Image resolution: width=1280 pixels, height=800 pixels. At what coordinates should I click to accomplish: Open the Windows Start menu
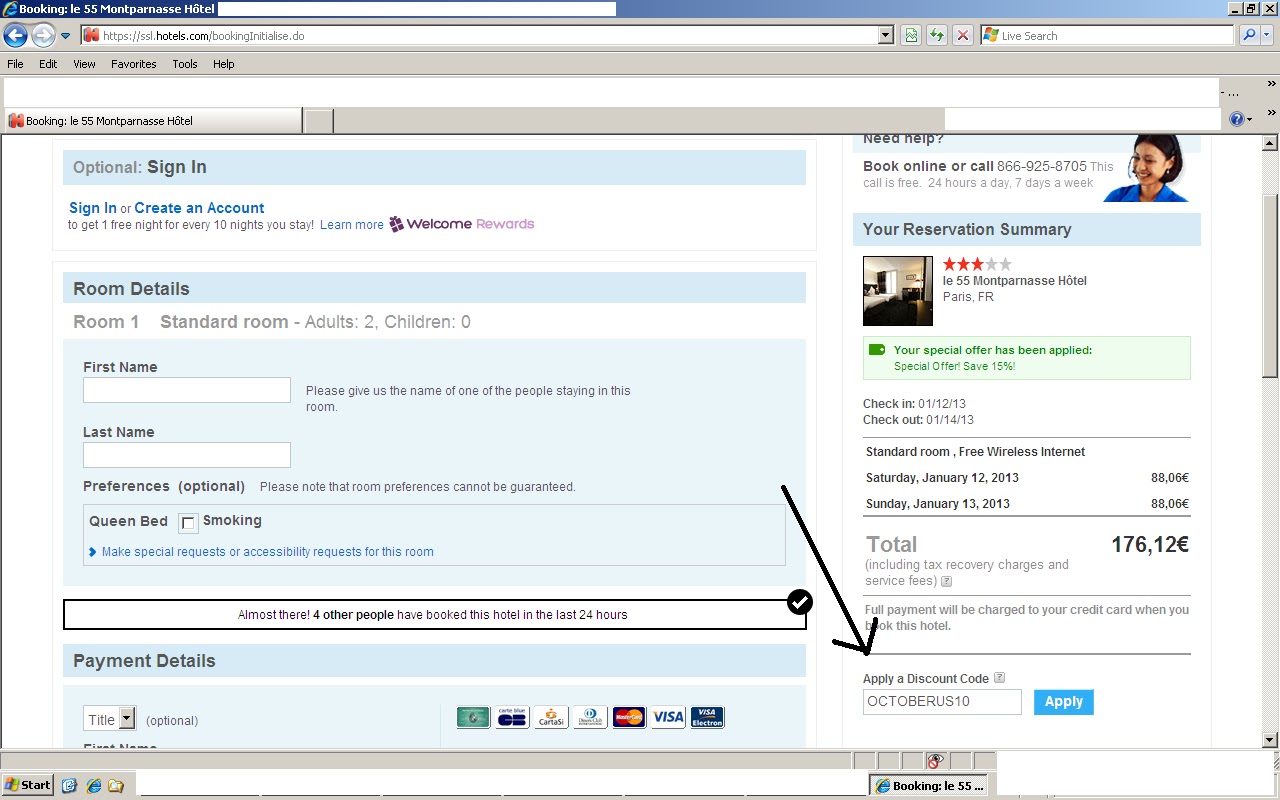click(x=27, y=785)
